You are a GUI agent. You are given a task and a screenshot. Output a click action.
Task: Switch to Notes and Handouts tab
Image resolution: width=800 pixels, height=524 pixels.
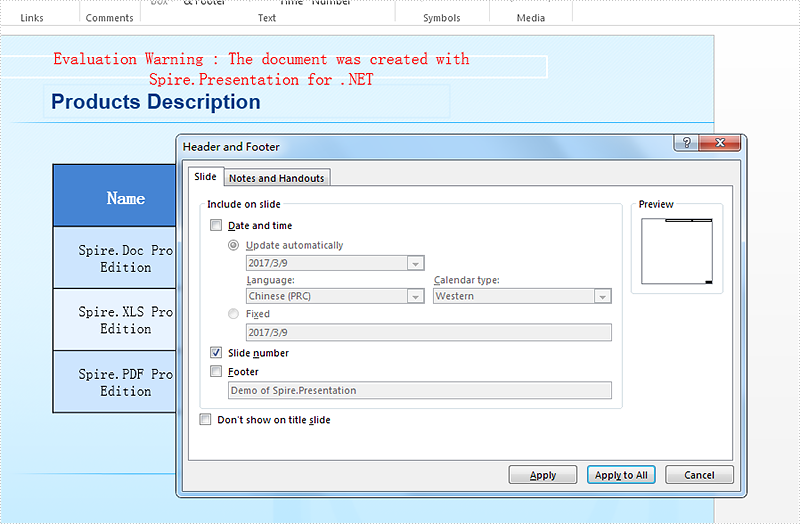[x=277, y=178]
